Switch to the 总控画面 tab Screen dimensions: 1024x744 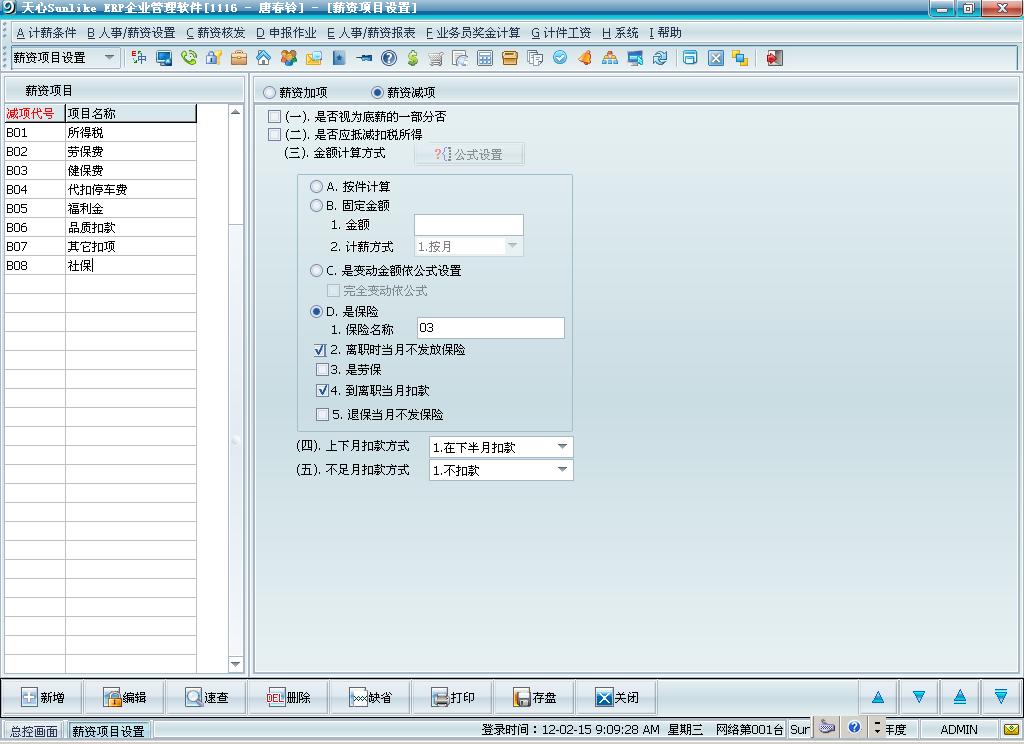(x=34, y=731)
